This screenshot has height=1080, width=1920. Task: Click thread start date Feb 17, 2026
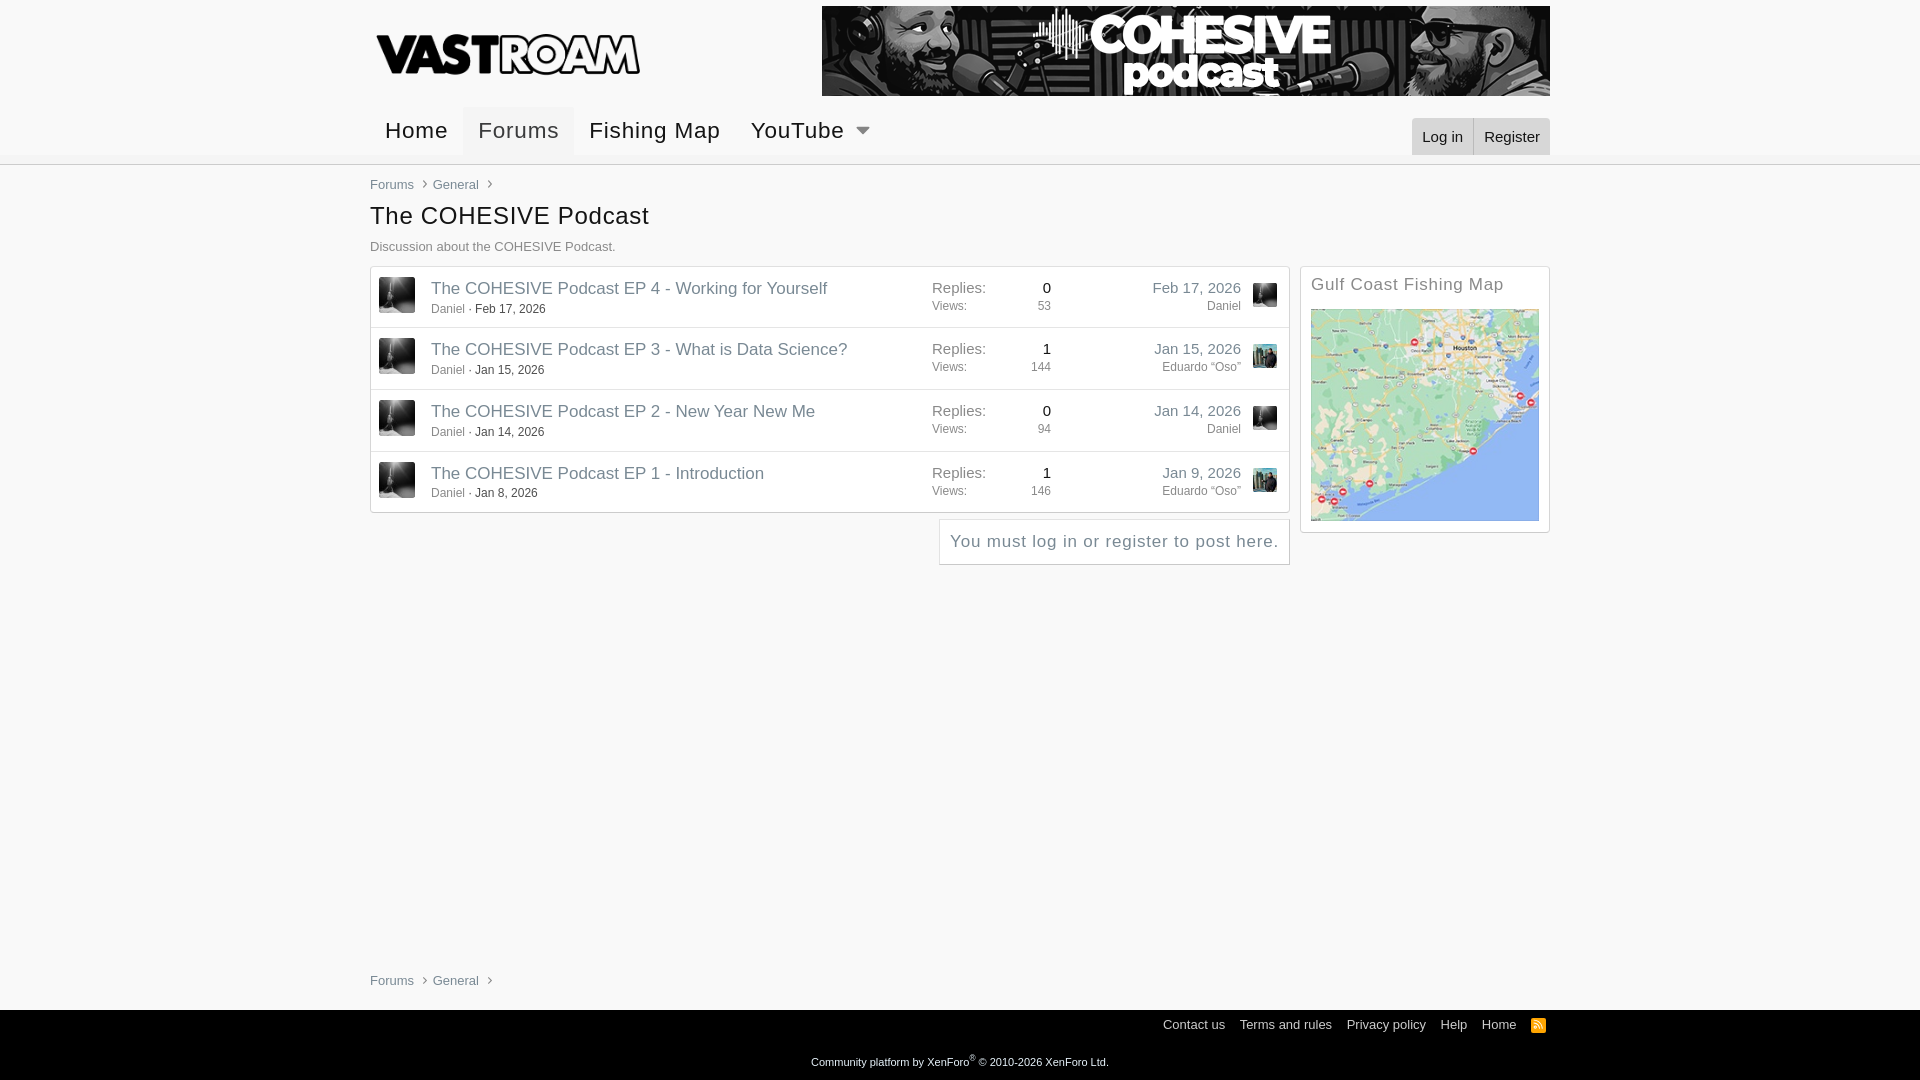(x=510, y=309)
